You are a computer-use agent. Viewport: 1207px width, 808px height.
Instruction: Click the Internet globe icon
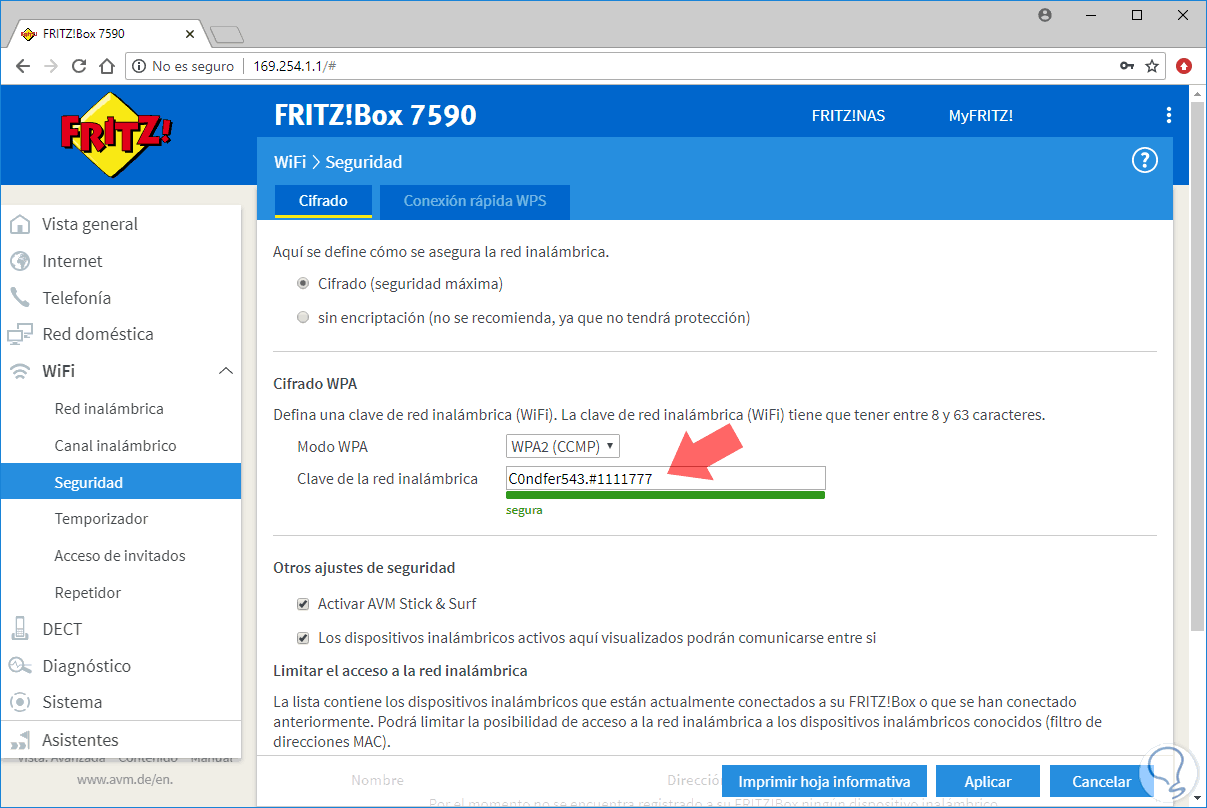point(20,261)
